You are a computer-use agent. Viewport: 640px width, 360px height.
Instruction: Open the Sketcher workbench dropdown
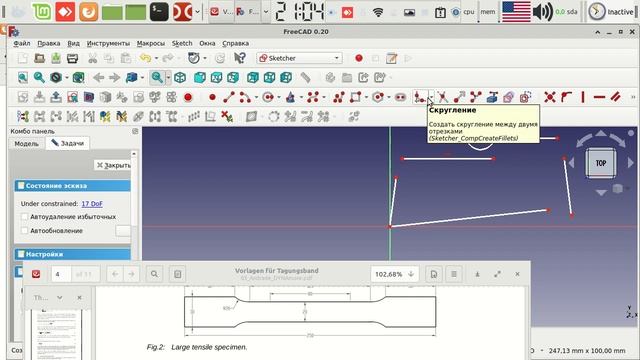click(300, 58)
